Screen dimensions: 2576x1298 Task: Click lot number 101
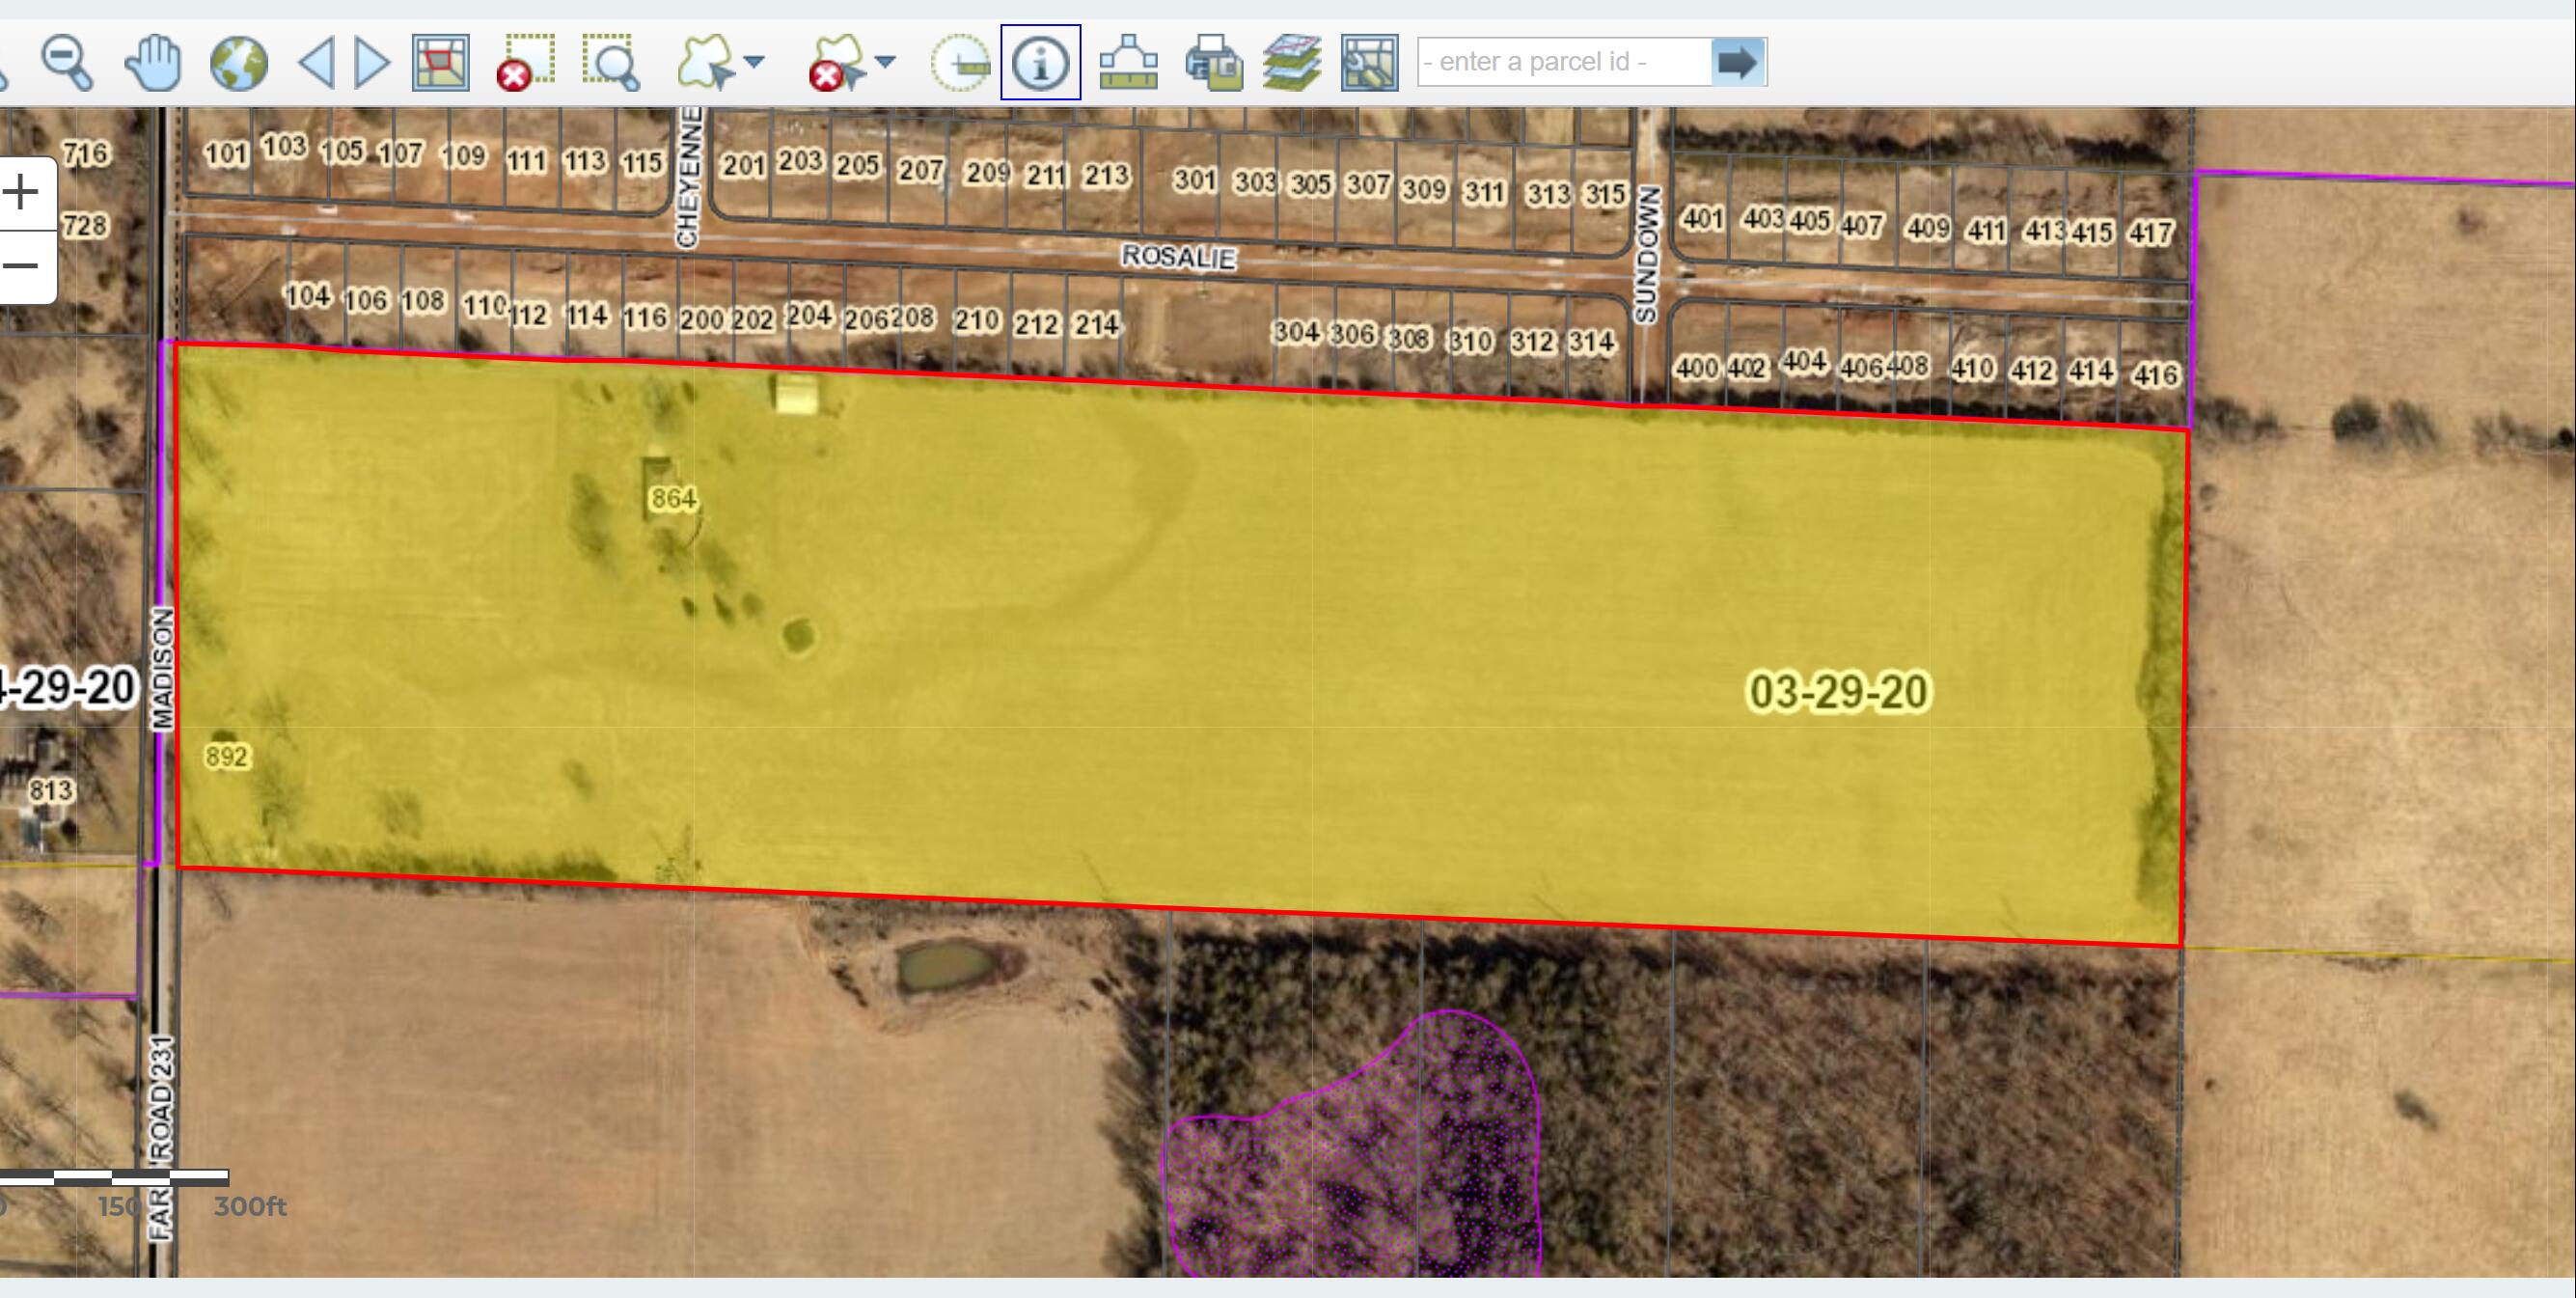pyautogui.click(x=226, y=154)
